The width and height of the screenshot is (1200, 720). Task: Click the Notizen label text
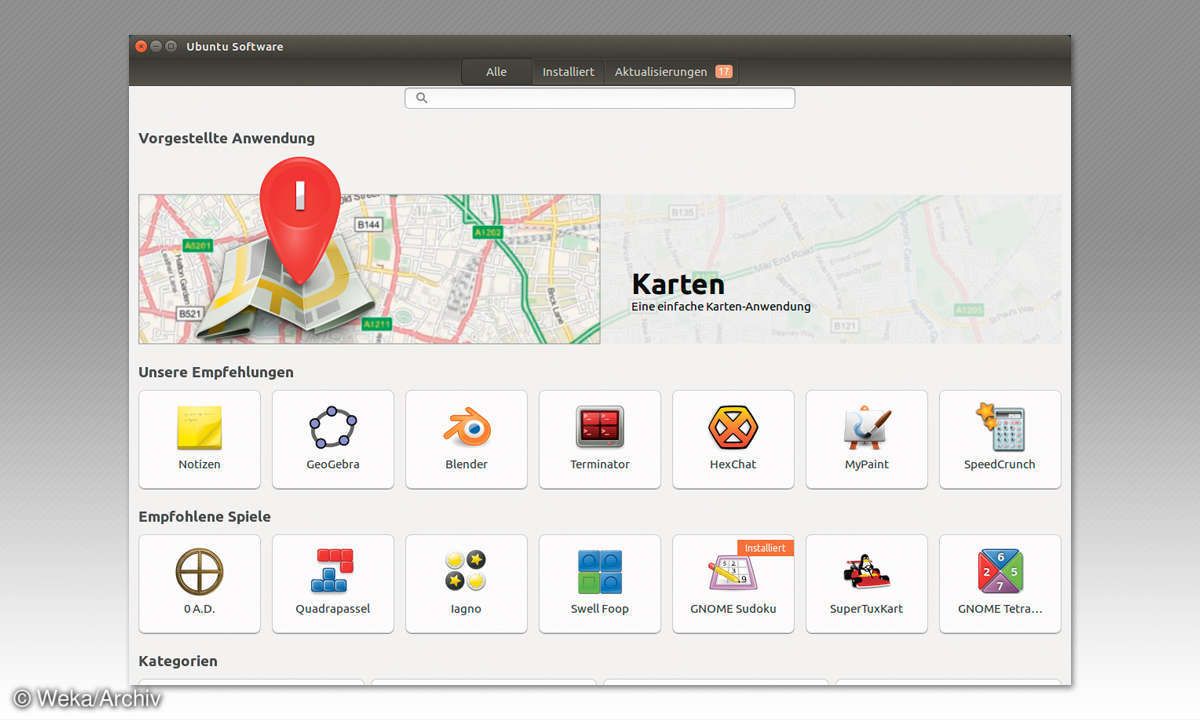(x=199, y=465)
